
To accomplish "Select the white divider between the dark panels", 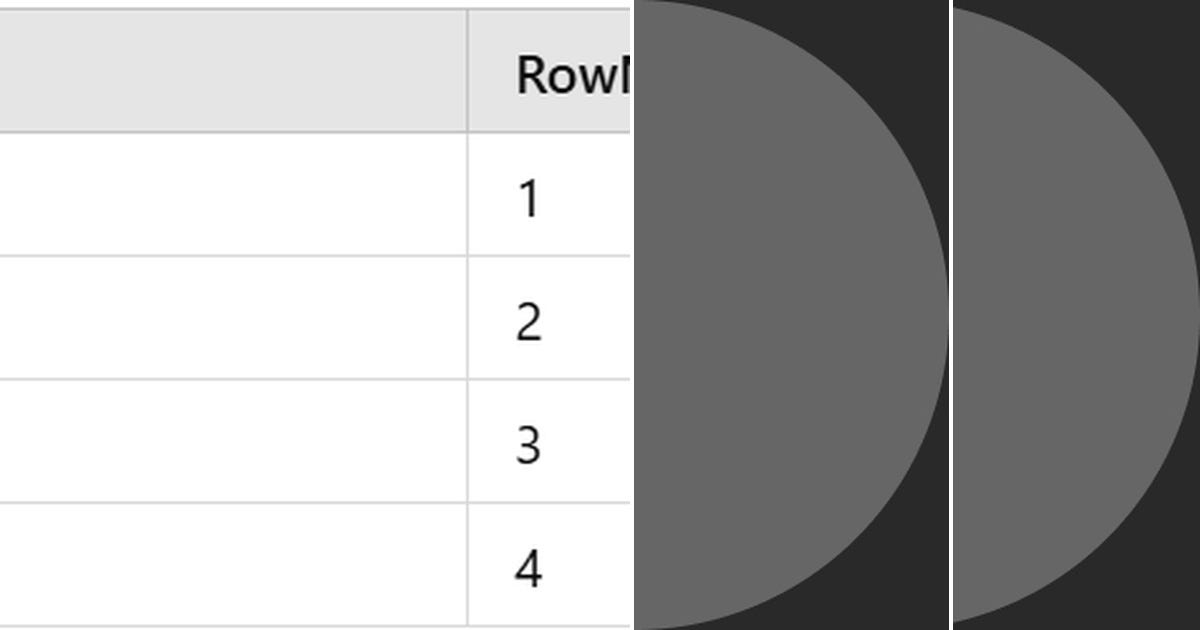I will (951, 315).
